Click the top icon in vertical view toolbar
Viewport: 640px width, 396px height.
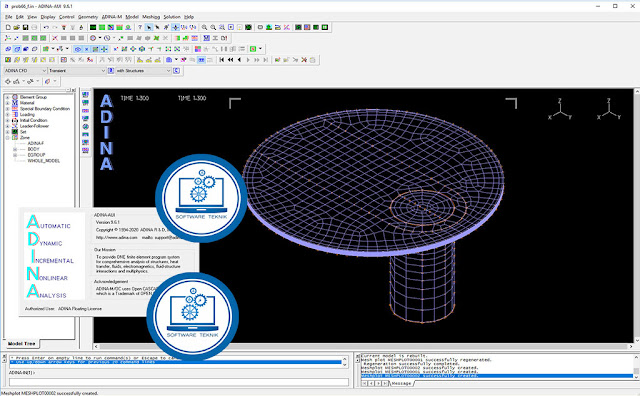click(x=85, y=94)
